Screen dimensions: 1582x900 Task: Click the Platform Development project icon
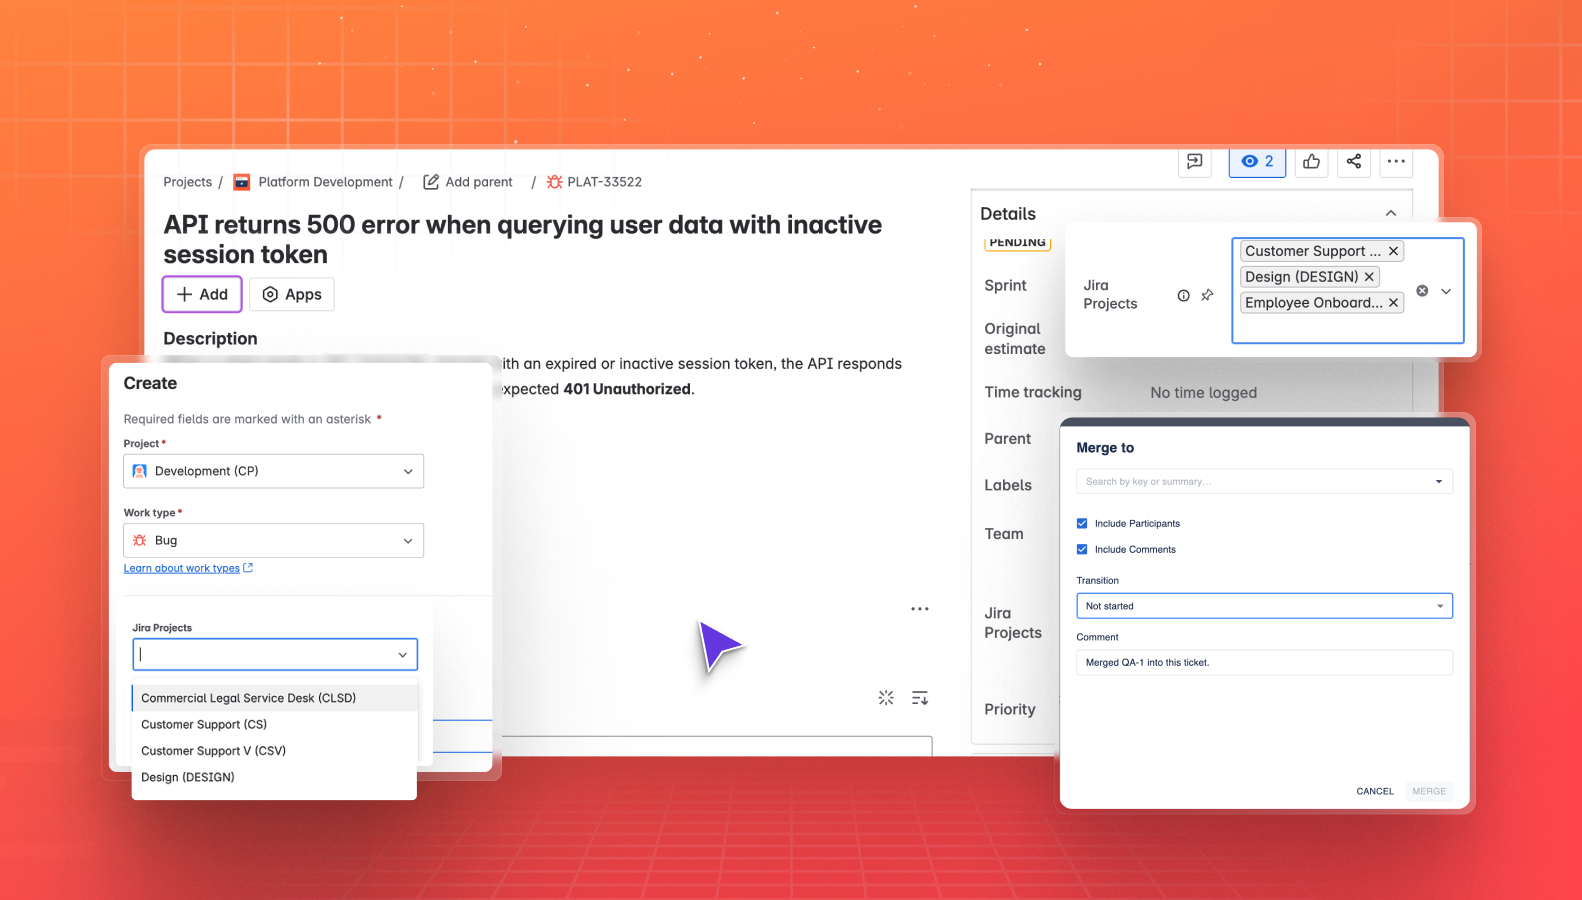[x=241, y=182]
